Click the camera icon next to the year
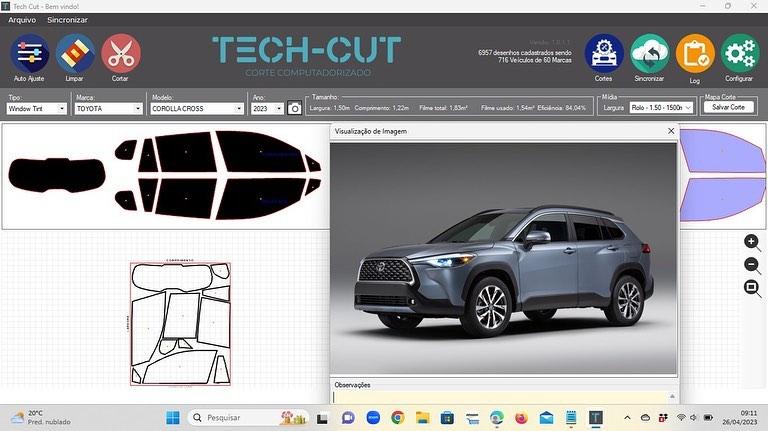768x431 pixels. (x=294, y=108)
